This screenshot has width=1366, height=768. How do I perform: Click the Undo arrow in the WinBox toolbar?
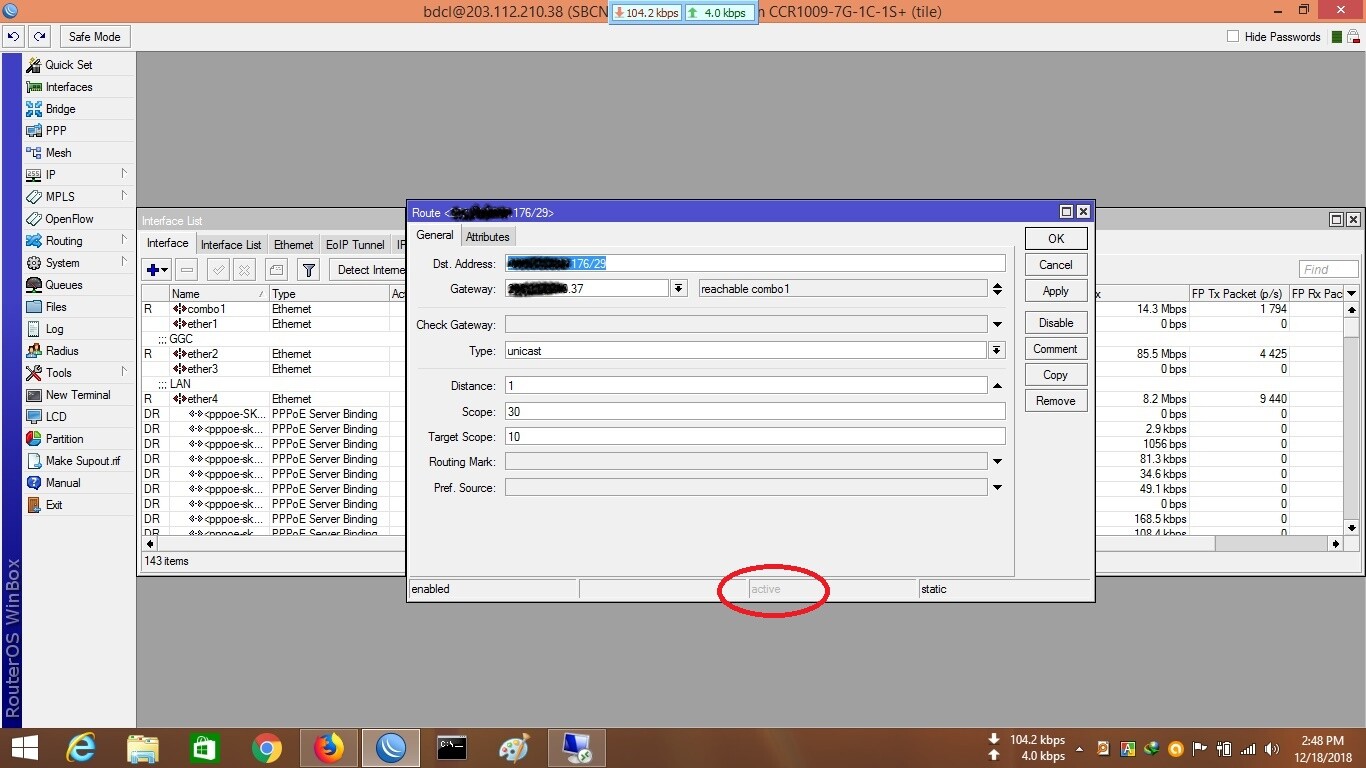tap(13, 37)
